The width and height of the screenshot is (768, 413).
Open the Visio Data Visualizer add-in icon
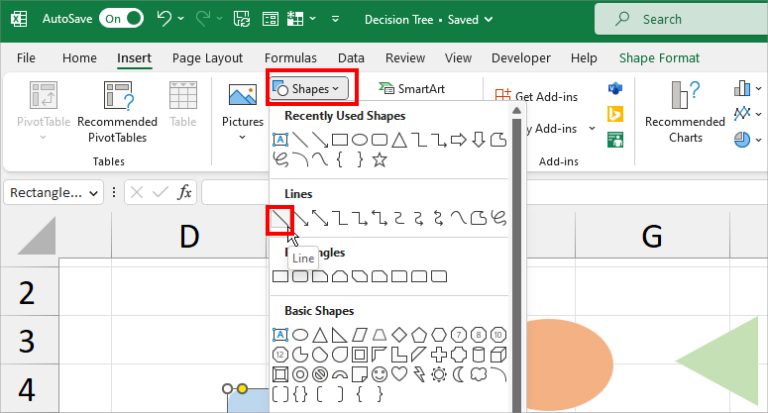pos(615,89)
